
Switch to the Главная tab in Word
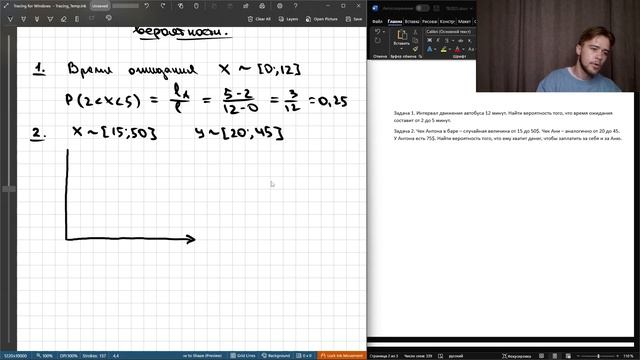395,21
